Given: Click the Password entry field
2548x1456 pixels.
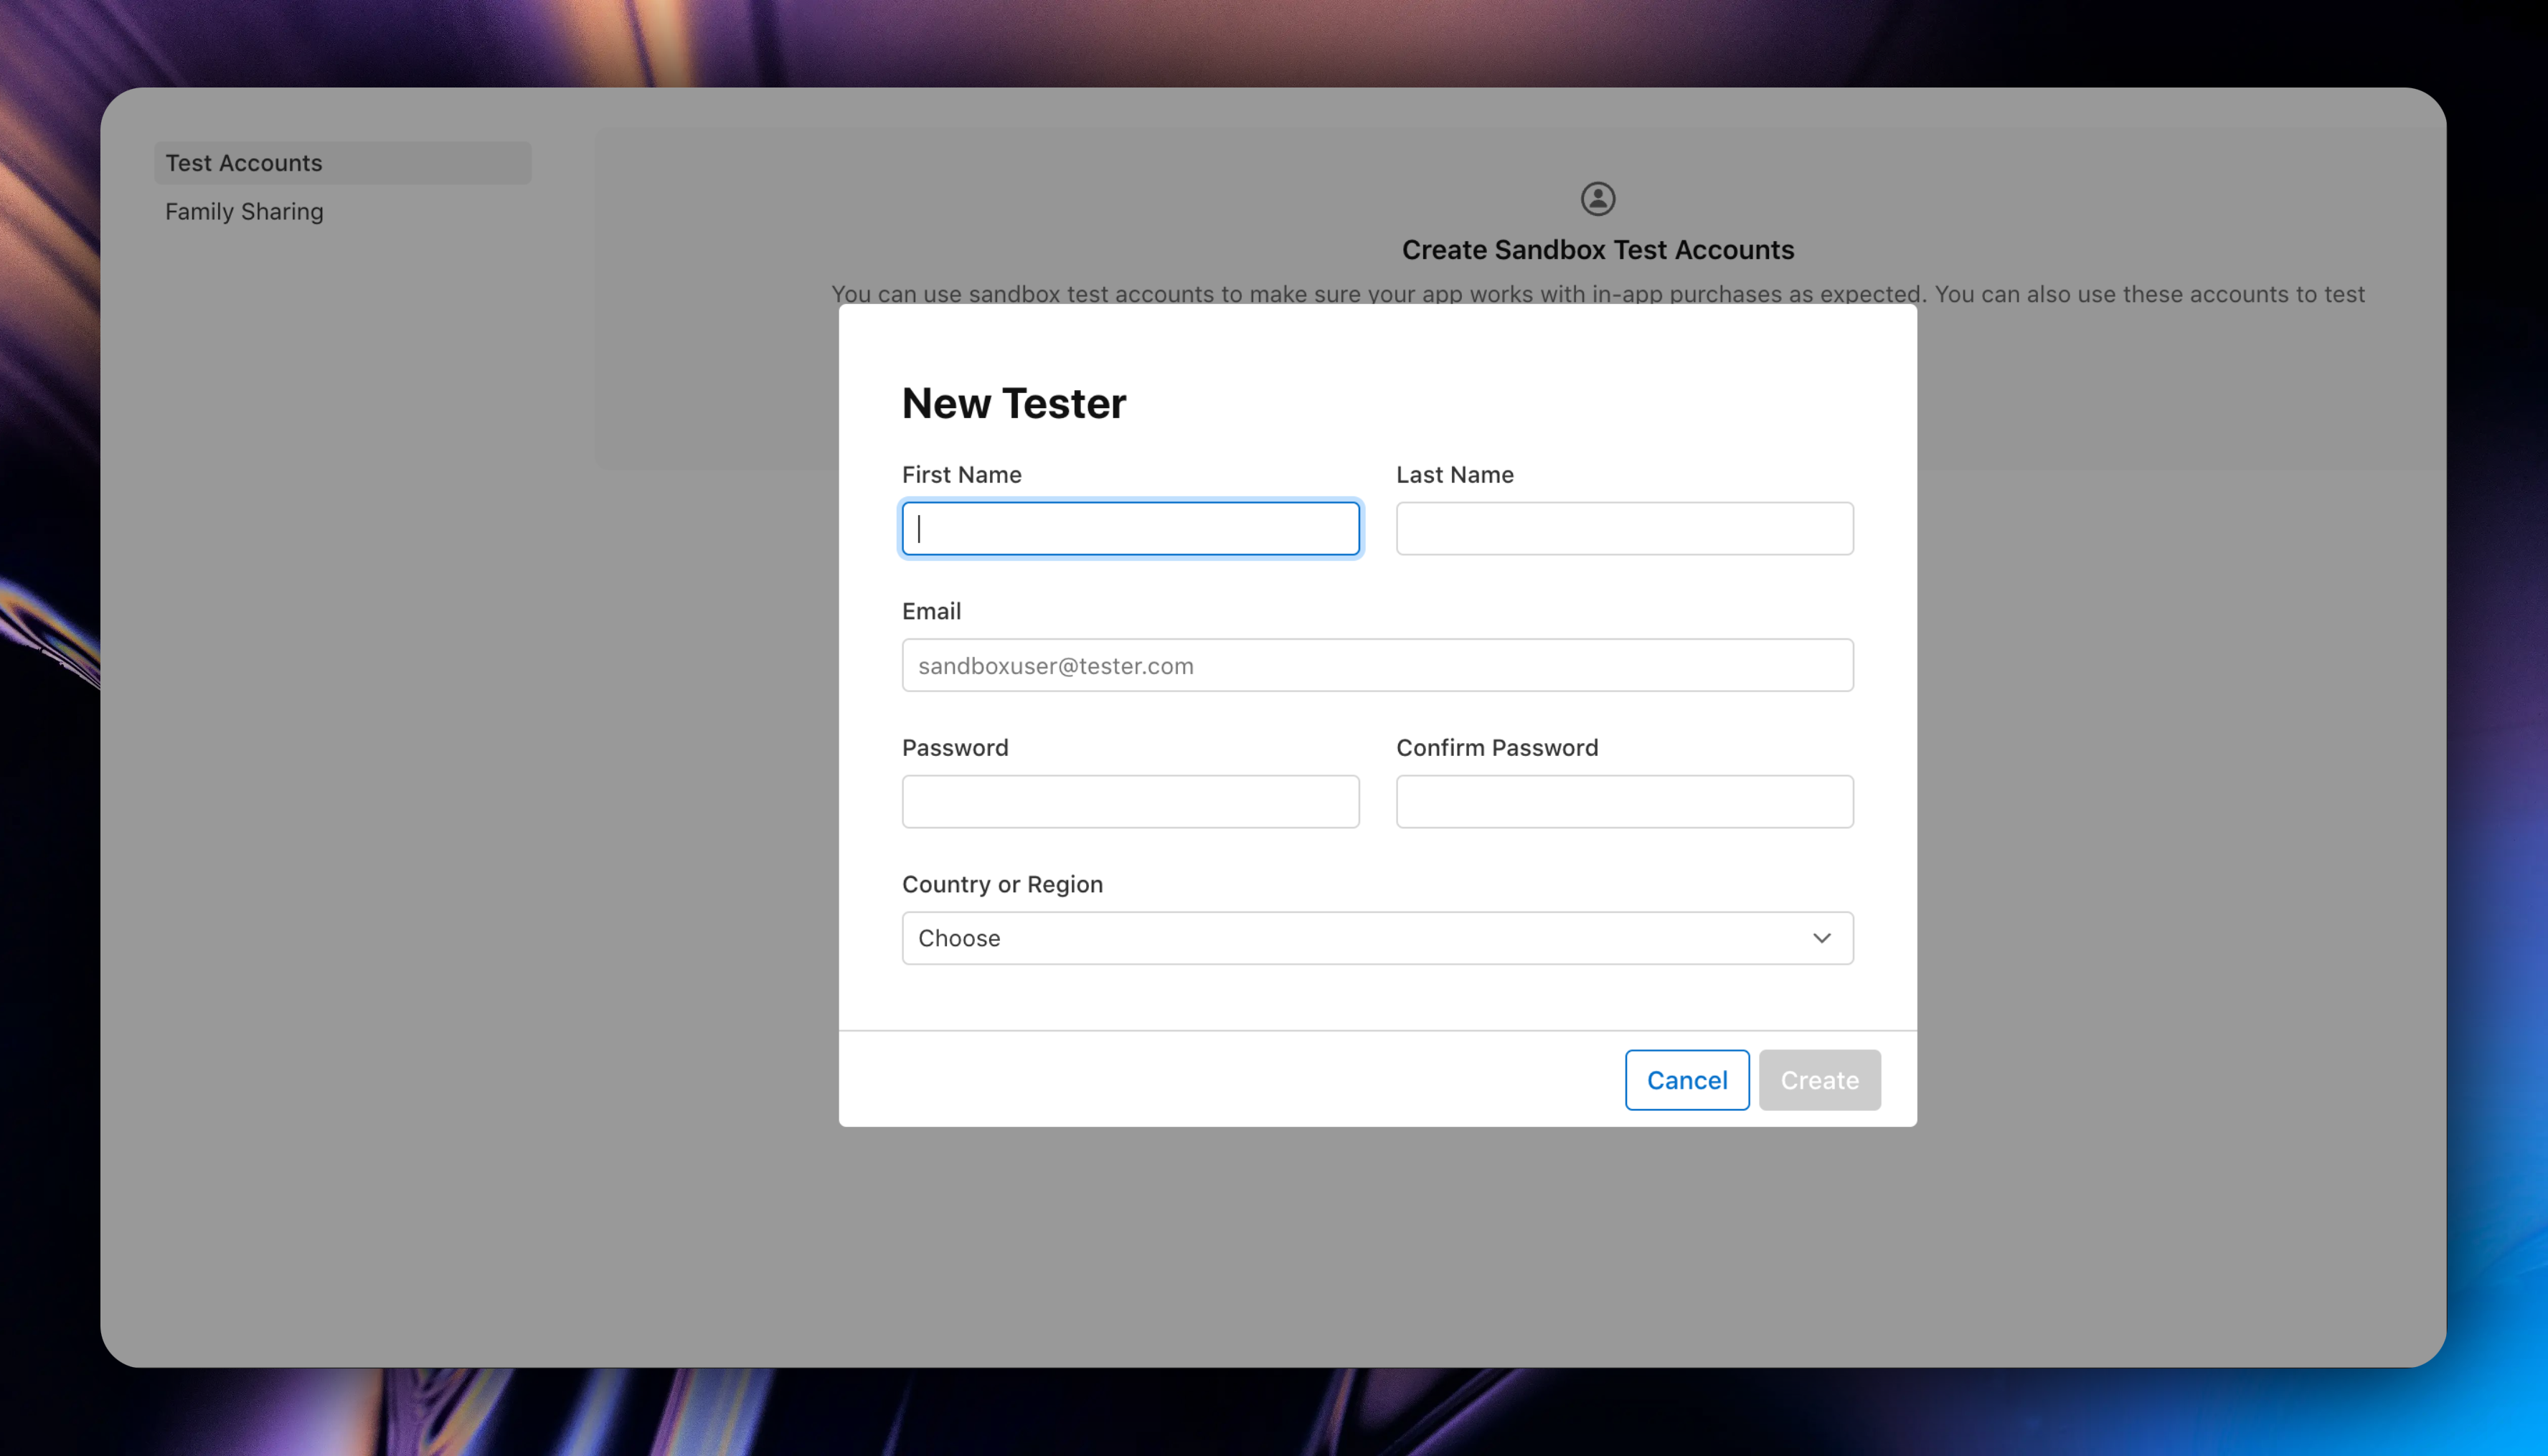Looking at the screenshot, I should [x=1130, y=801].
